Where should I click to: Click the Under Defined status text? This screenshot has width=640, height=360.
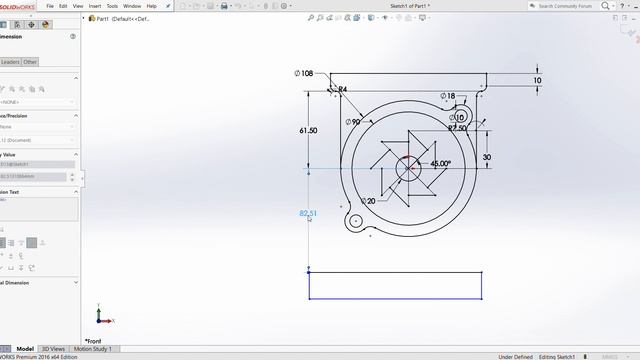point(516,357)
